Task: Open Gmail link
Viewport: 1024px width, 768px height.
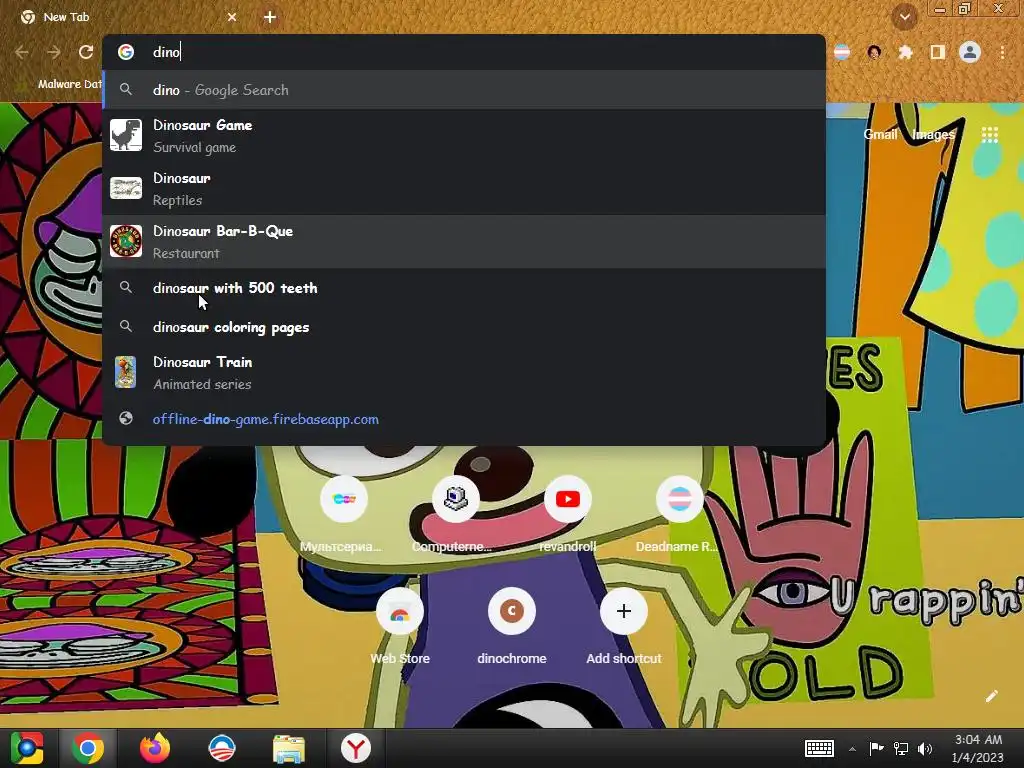Action: (x=880, y=135)
